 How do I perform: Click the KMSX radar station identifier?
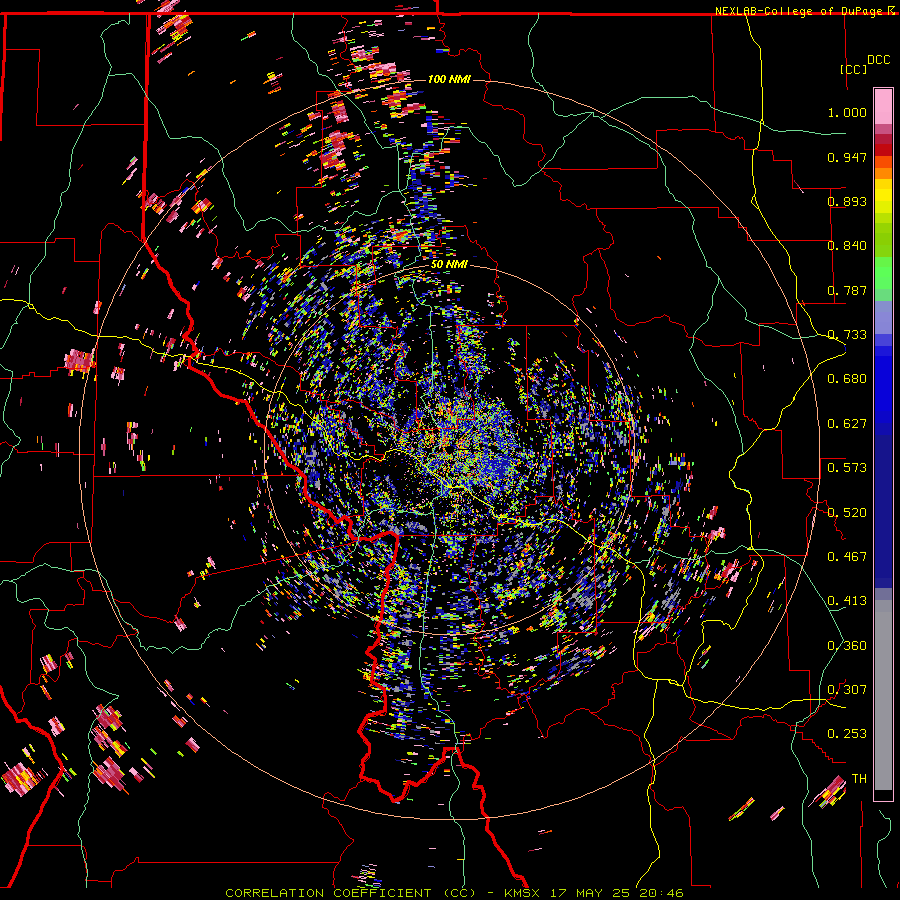point(524,893)
